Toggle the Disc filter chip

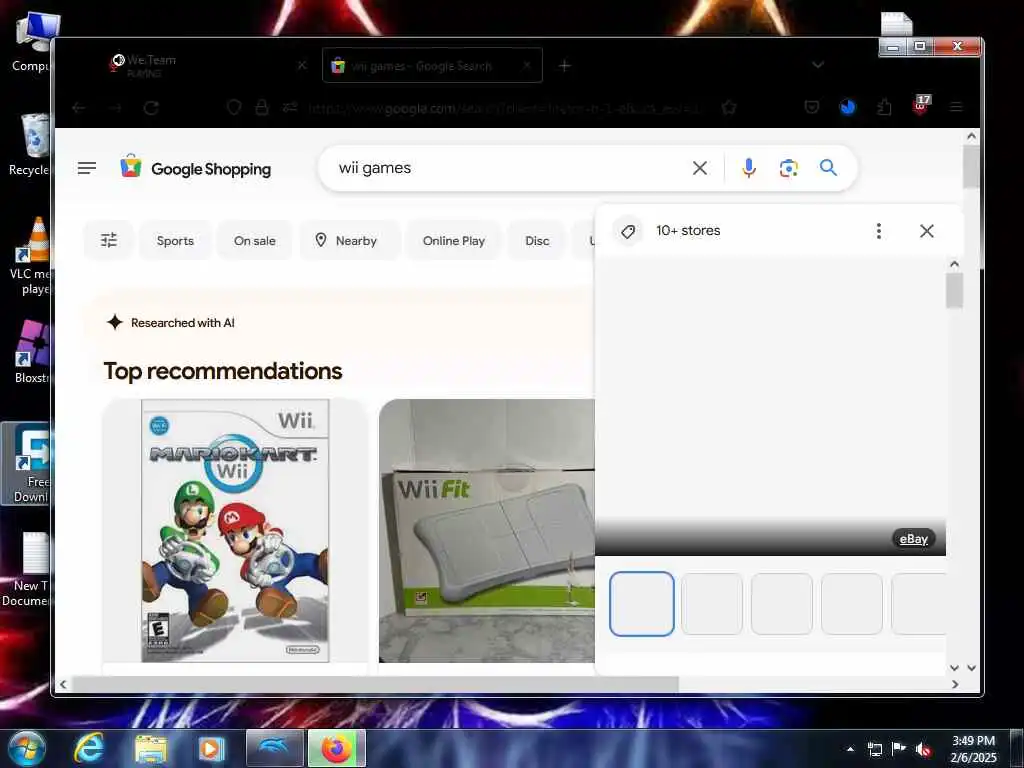coord(537,240)
